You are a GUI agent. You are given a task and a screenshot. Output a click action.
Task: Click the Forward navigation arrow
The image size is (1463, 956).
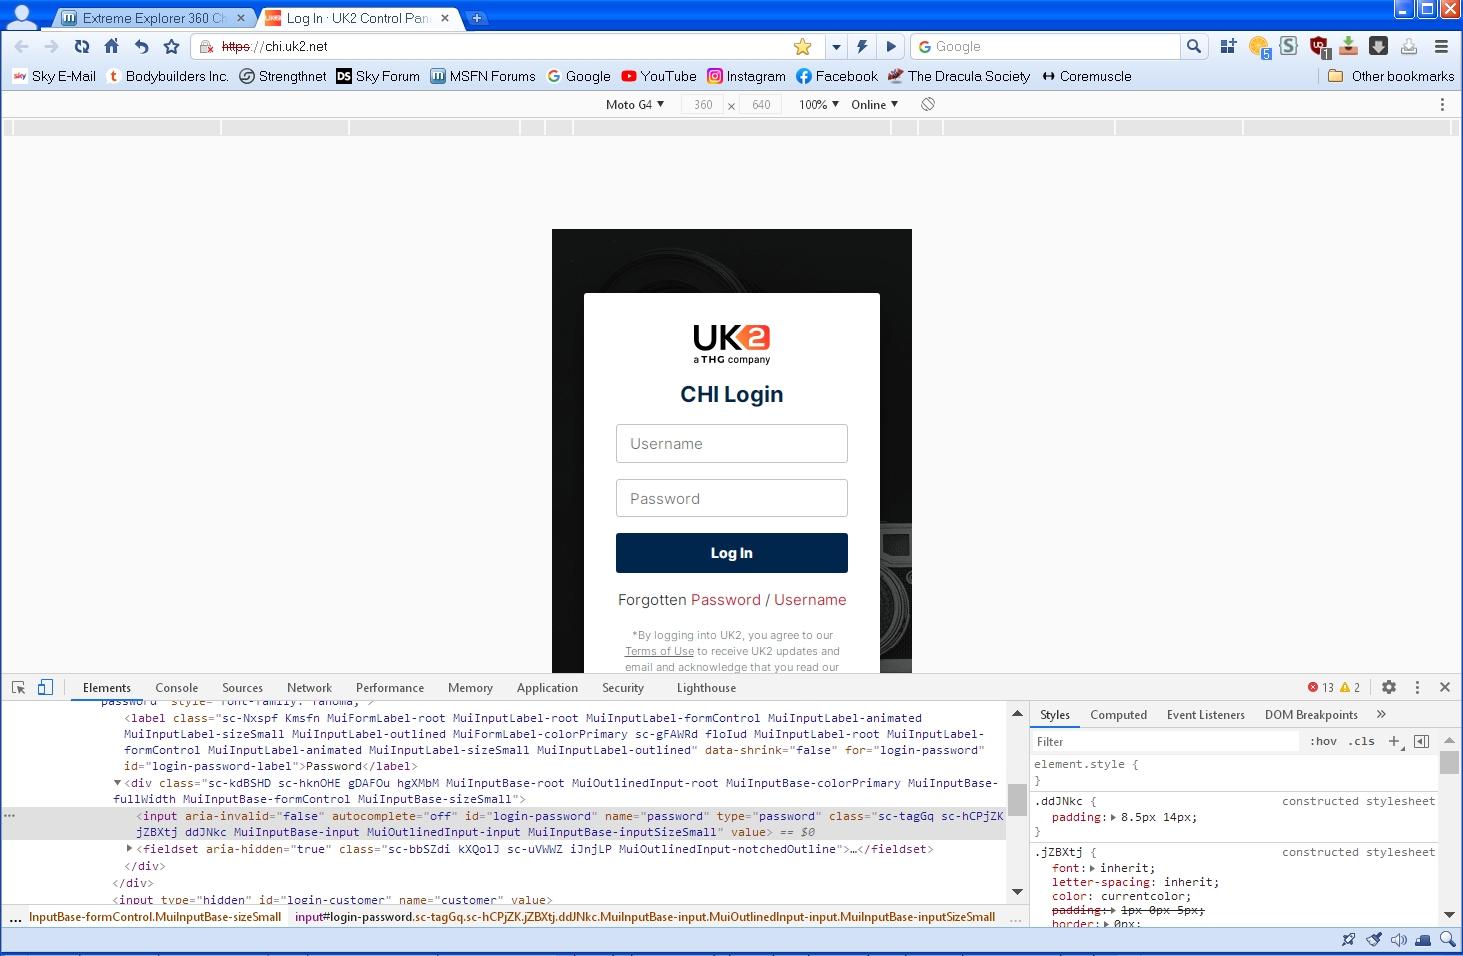pos(51,46)
